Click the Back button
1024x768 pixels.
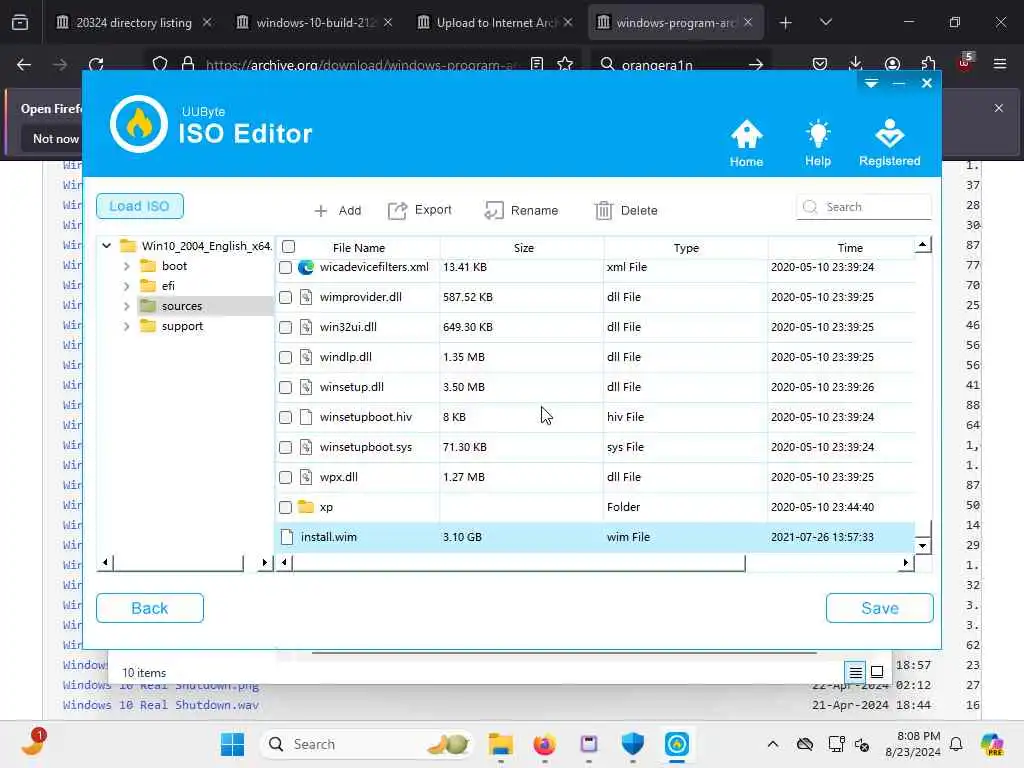pos(150,608)
